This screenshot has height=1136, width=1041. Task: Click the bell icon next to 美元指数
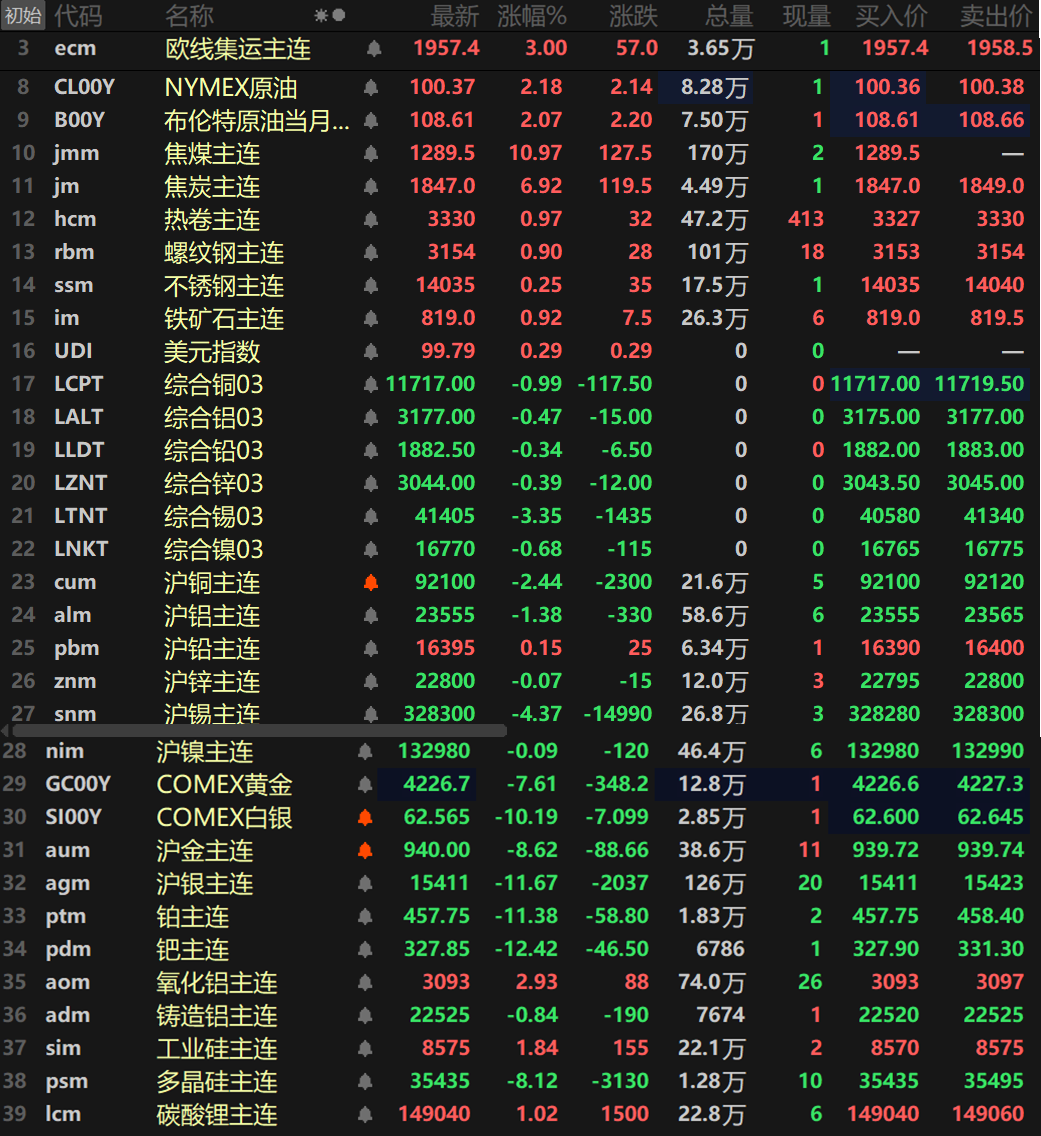point(371,352)
